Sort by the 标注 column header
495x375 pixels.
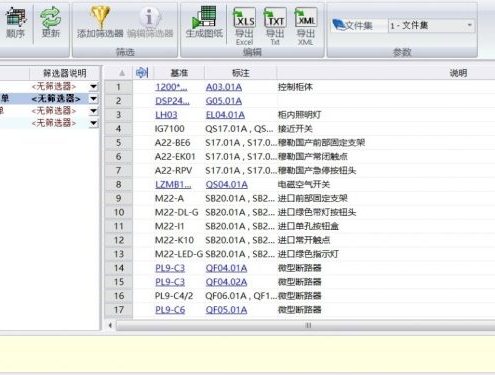tap(240, 73)
